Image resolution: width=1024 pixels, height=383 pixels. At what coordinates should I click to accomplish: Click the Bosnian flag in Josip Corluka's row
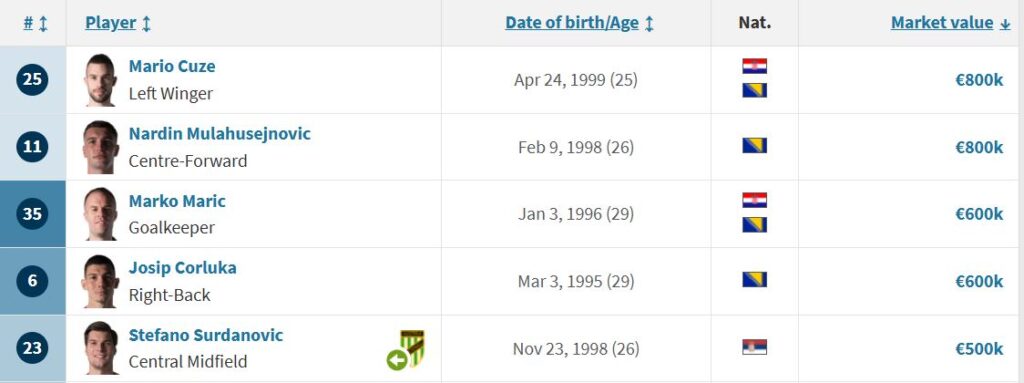tap(754, 280)
